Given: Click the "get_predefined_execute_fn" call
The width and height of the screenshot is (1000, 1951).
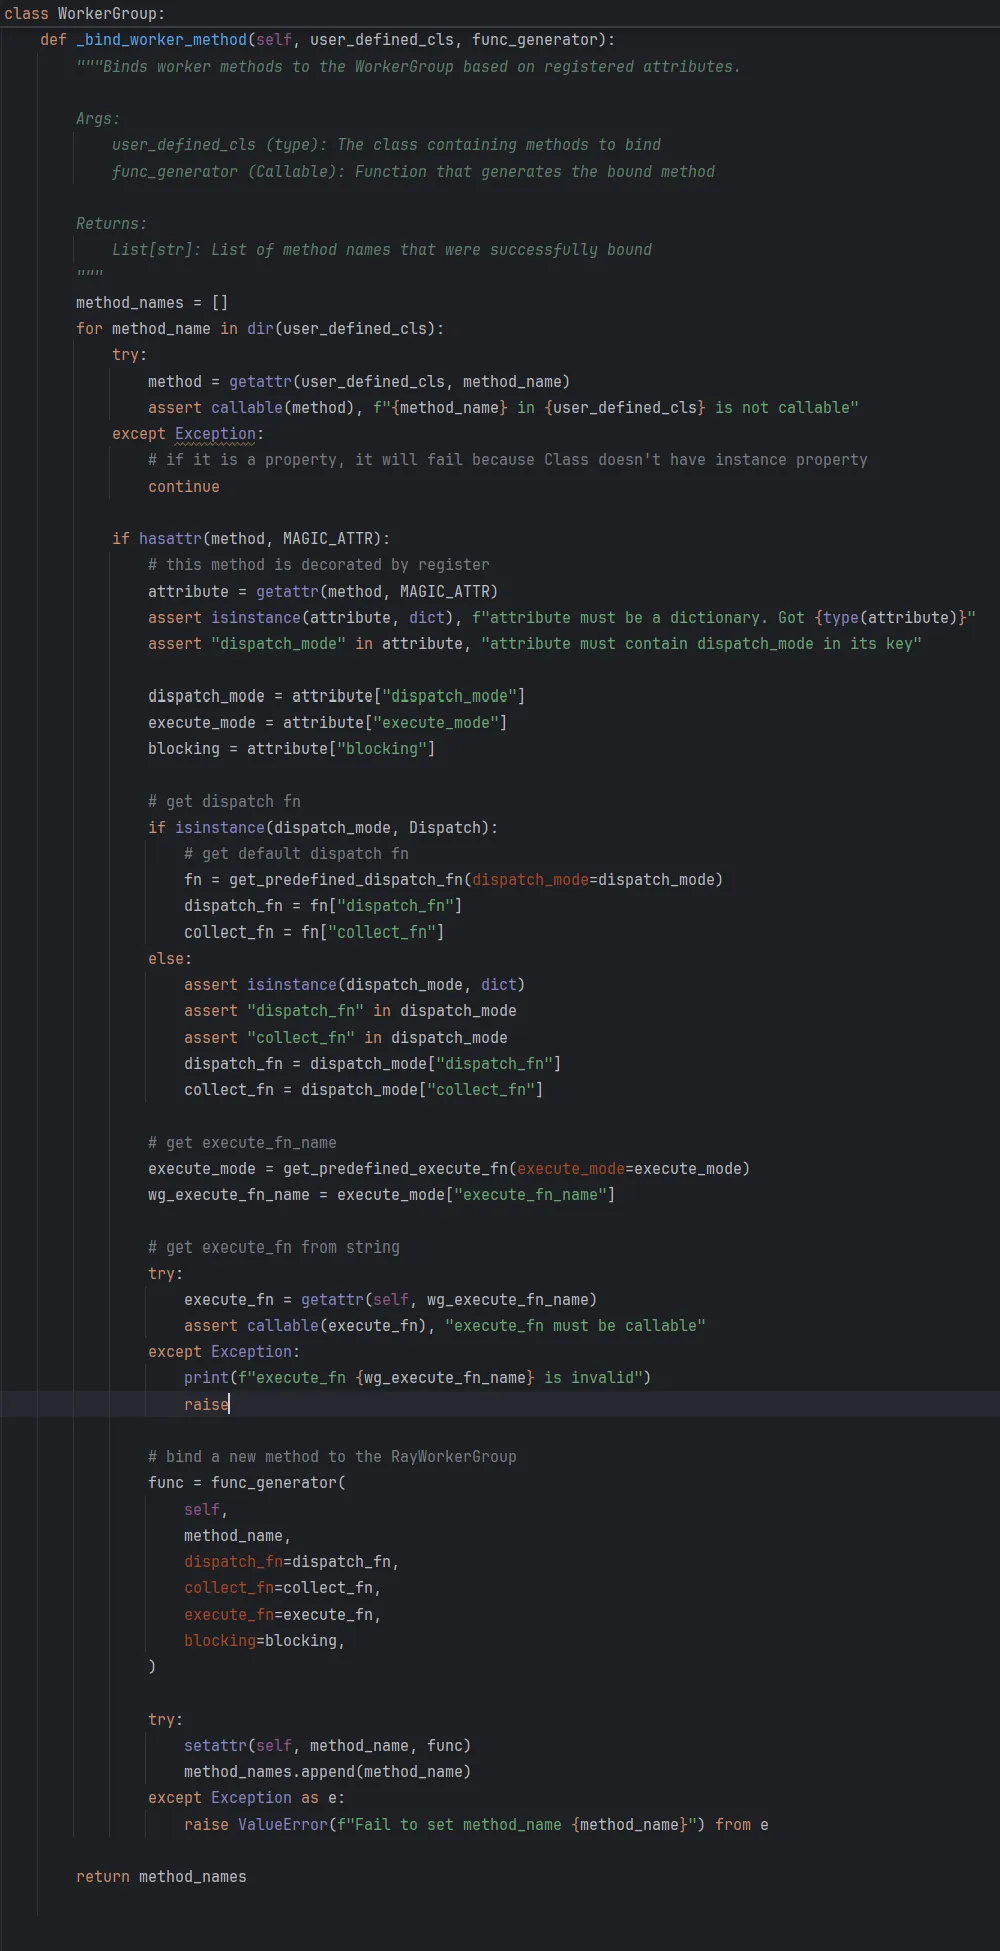Looking at the screenshot, I should [x=395, y=1168].
